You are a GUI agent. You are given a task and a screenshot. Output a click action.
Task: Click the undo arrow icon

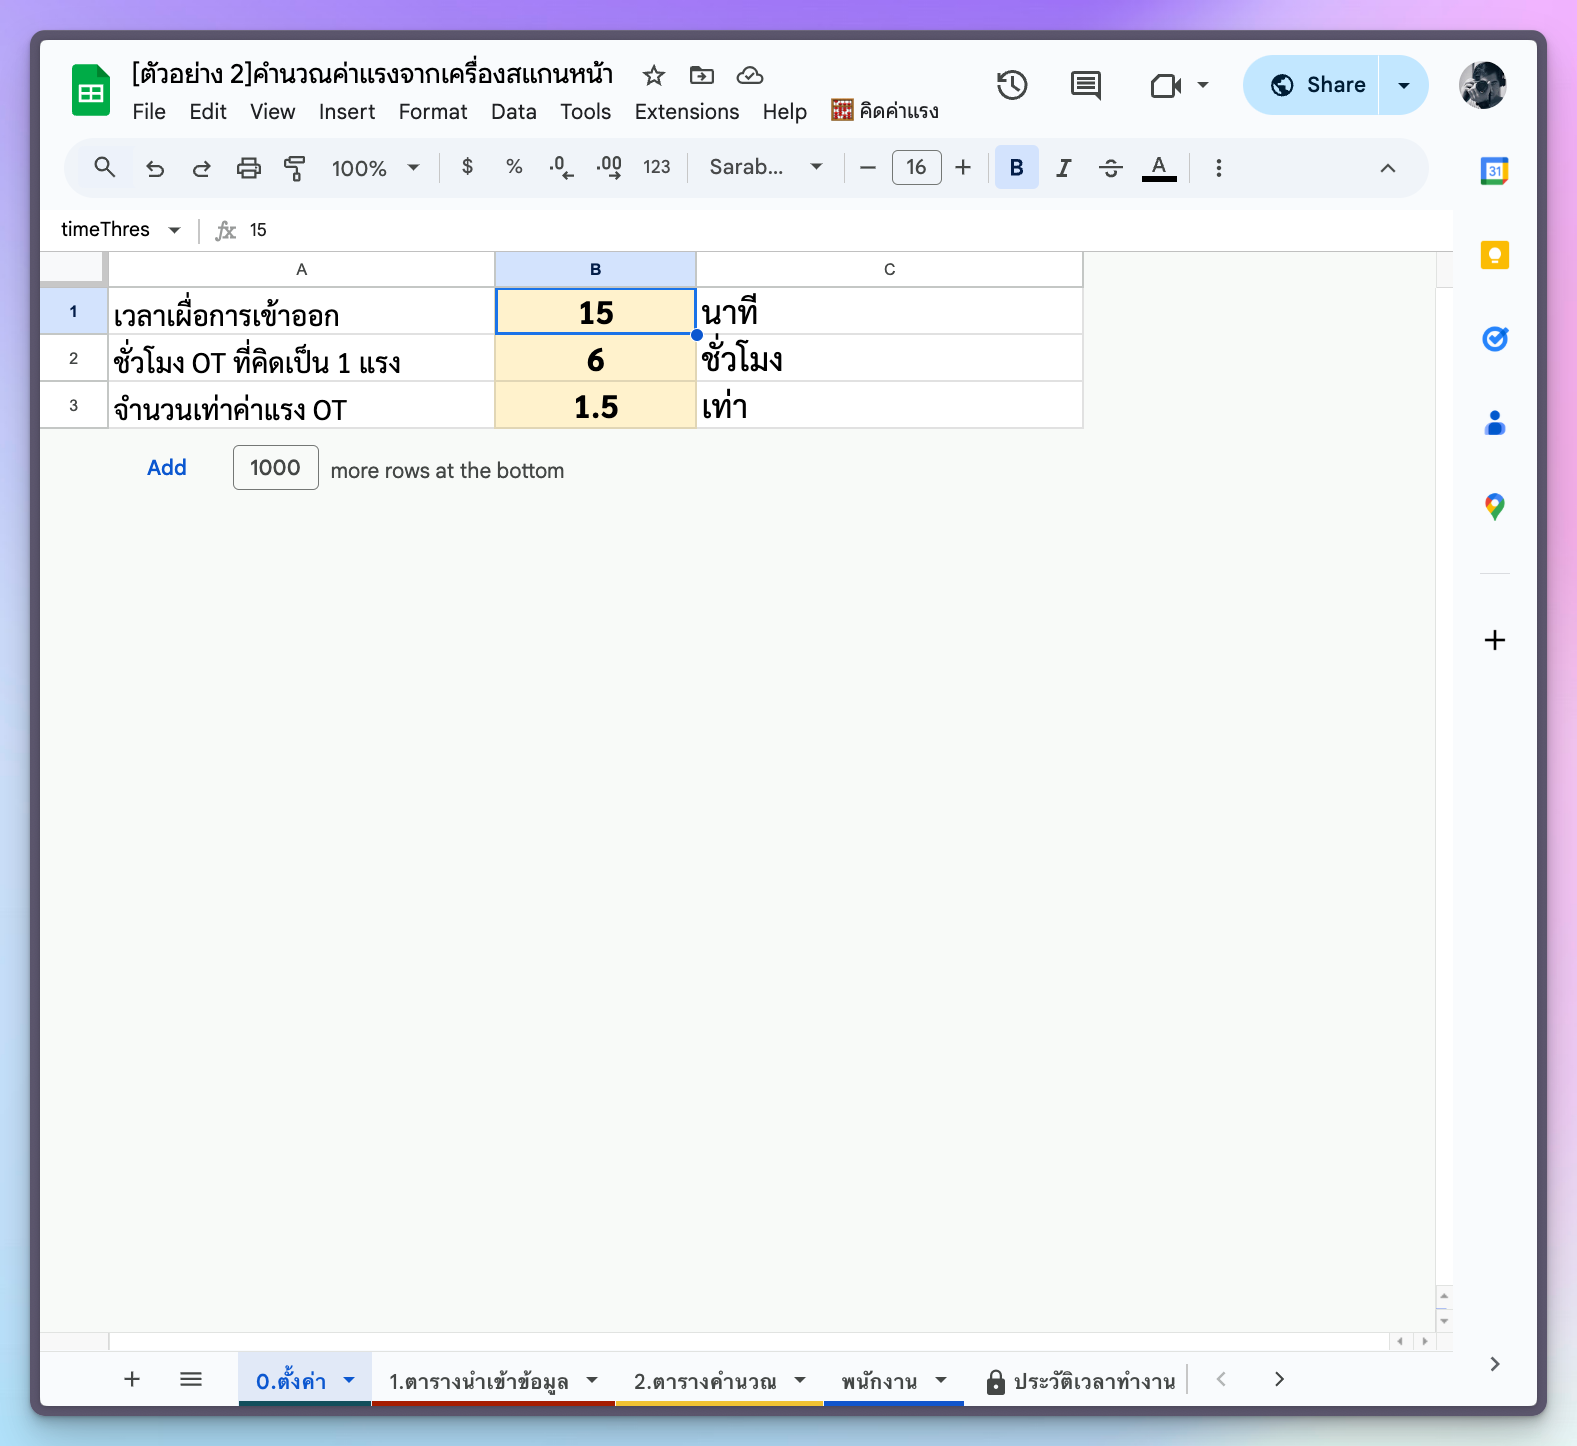[x=155, y=168]
